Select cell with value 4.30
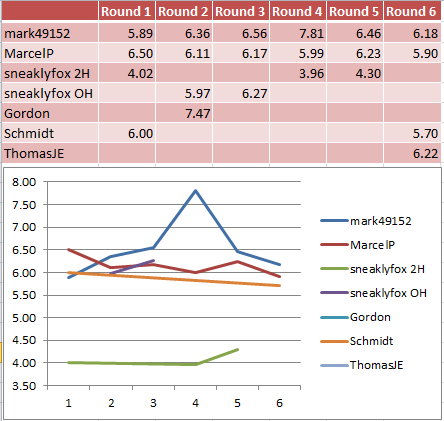 point(355,73)
